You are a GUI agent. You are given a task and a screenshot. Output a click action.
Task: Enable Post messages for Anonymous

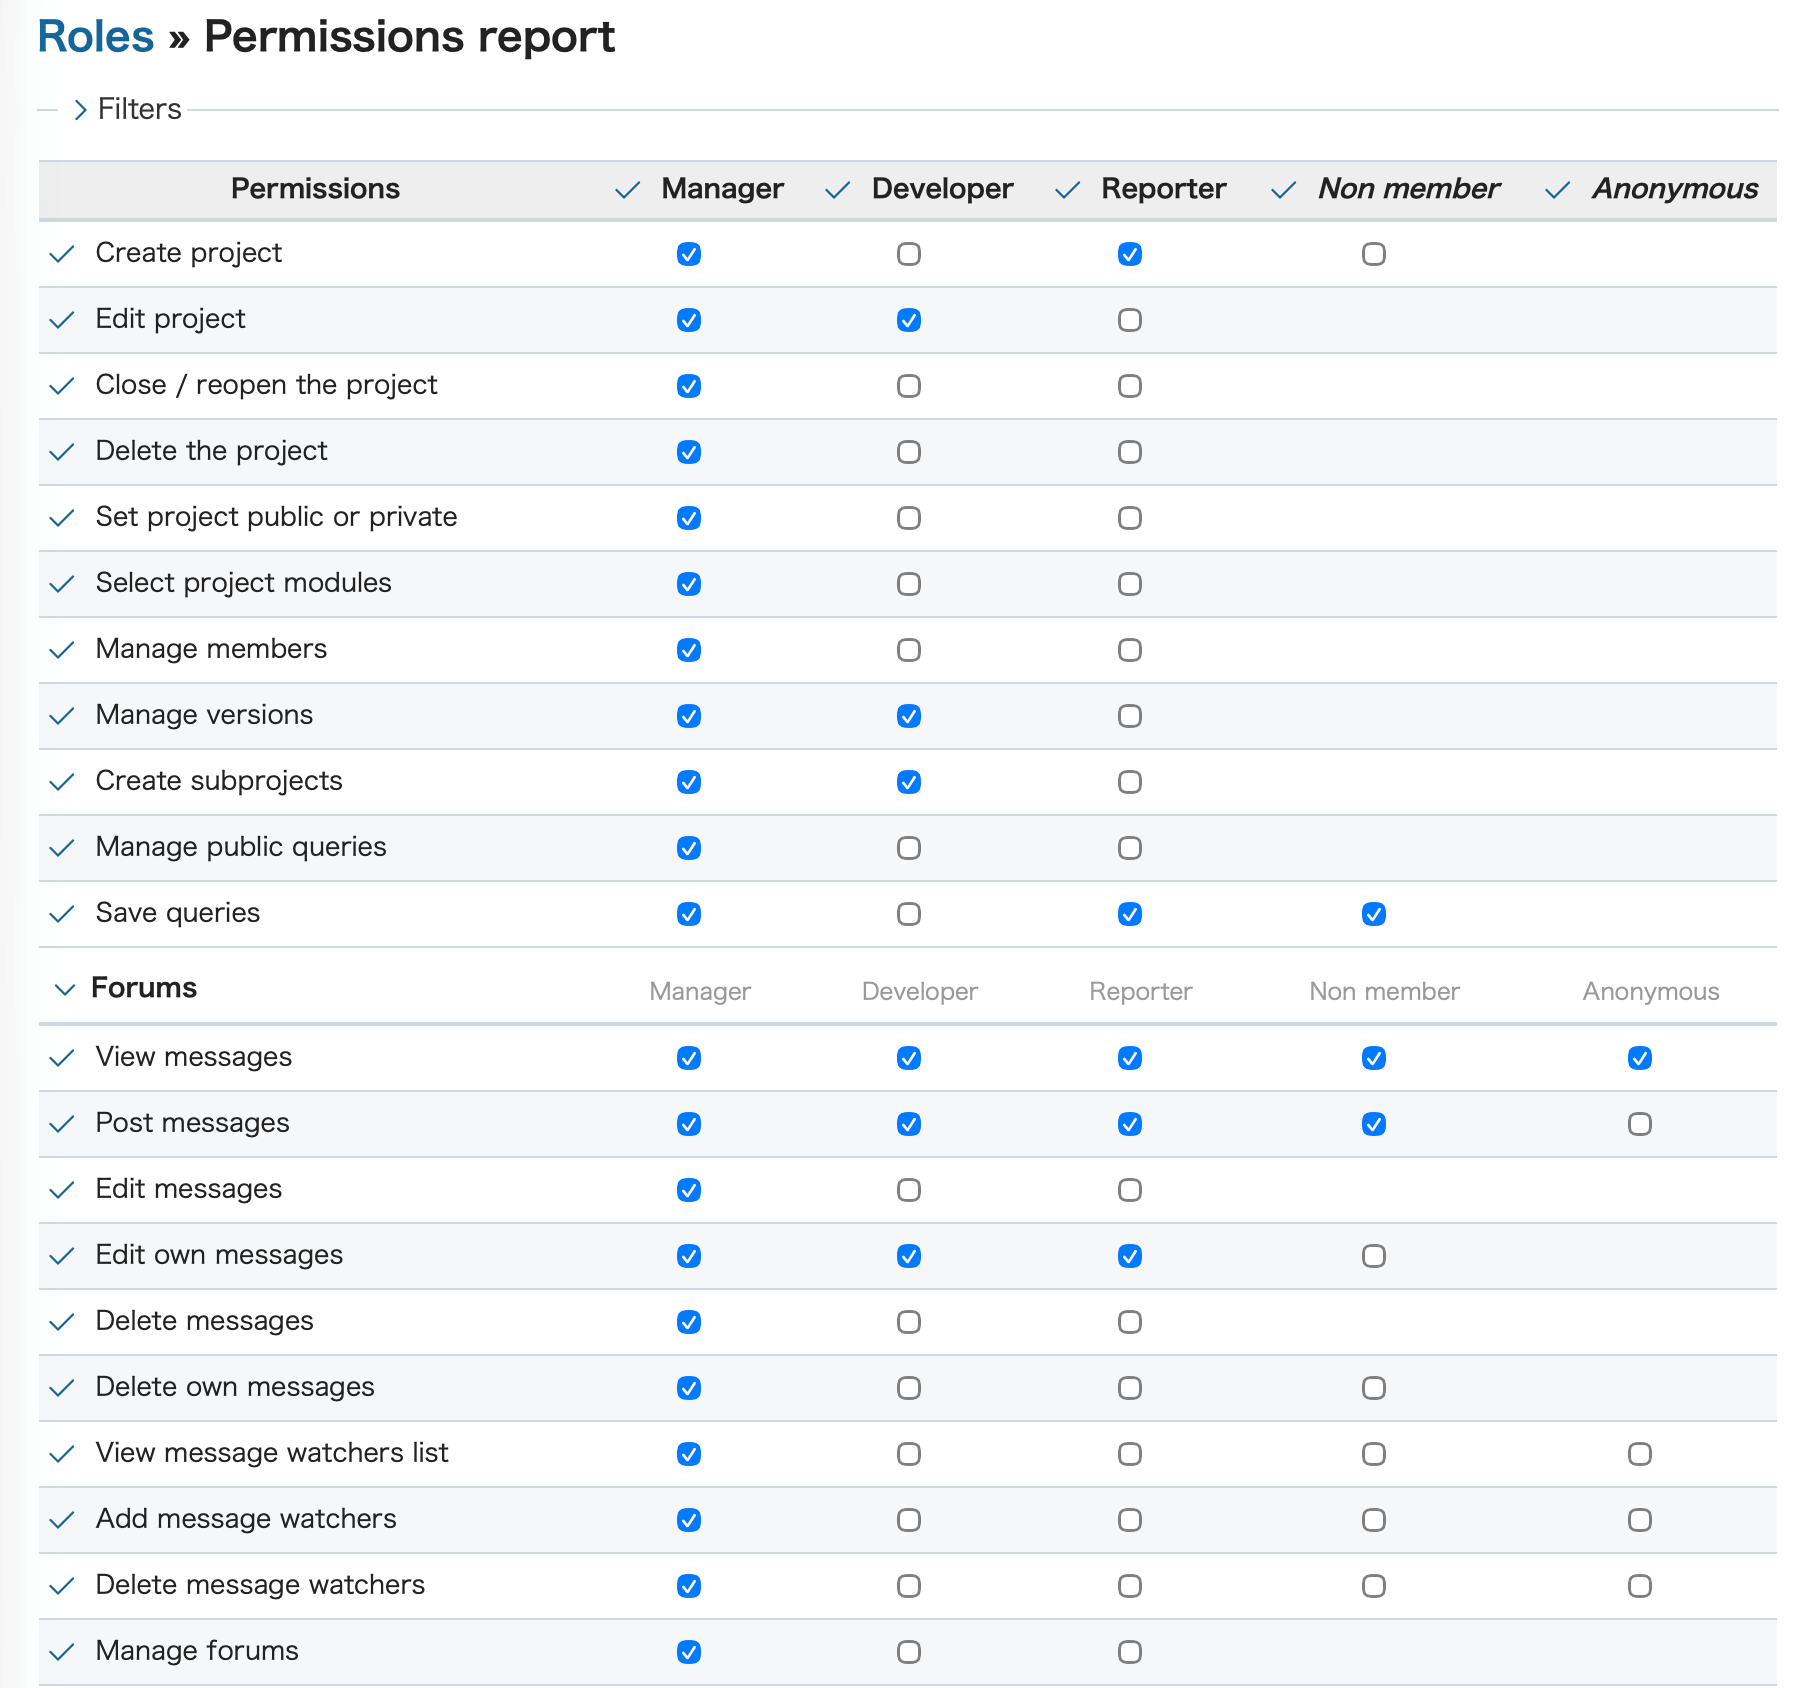pyautogui.click(x=1638, y=1124)
